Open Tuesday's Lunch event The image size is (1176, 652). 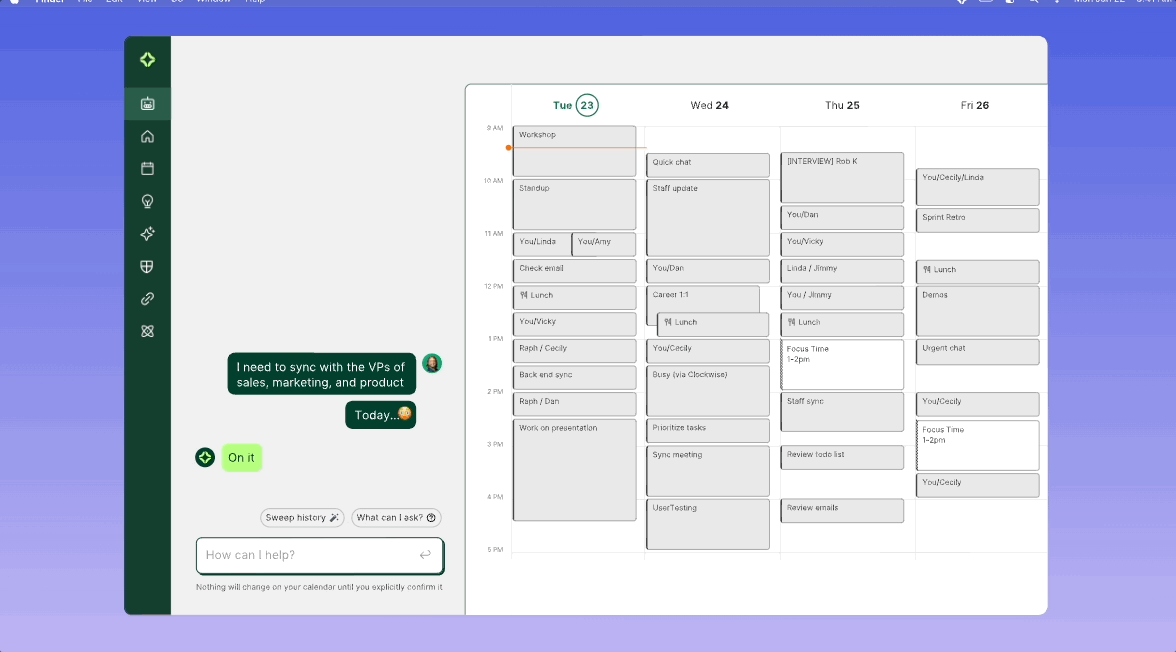click(574, 297)
